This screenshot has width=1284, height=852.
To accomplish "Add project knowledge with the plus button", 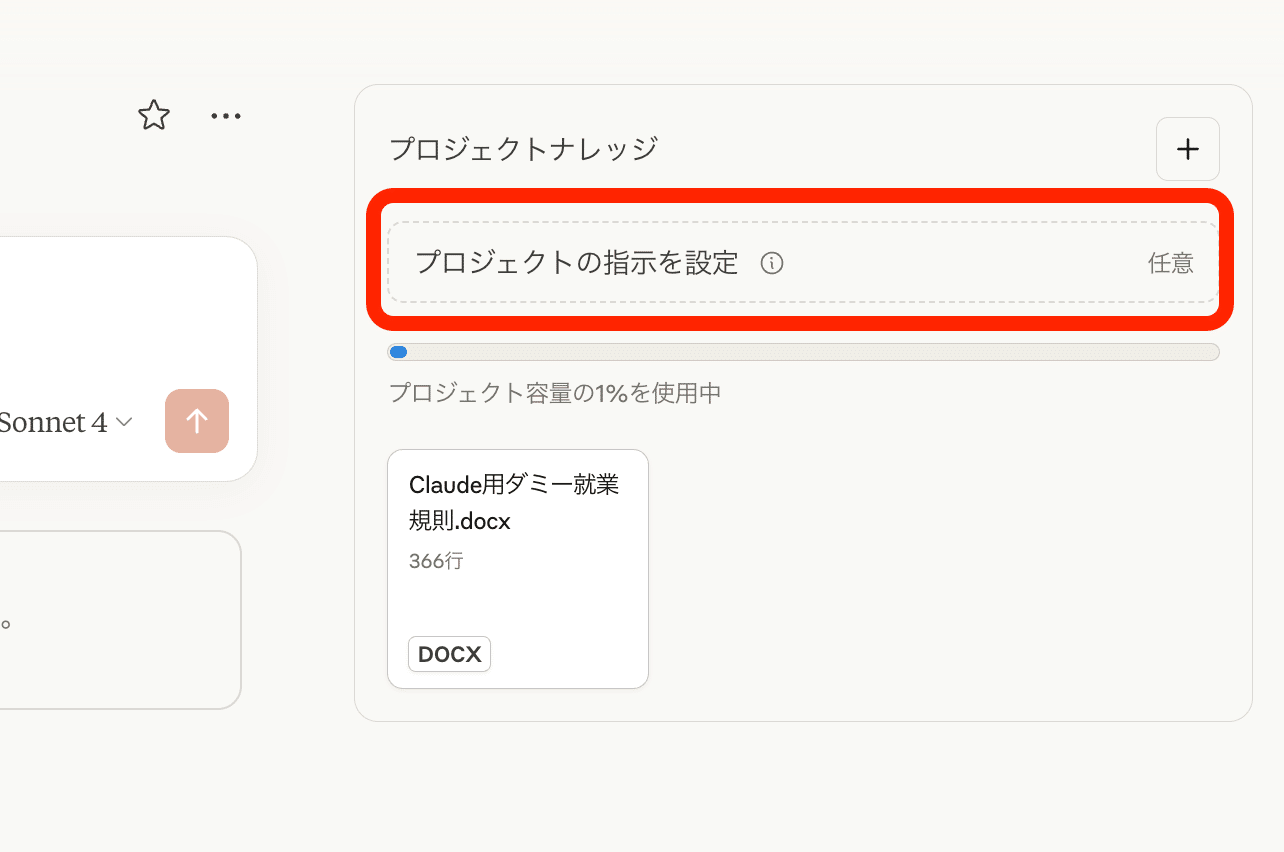I will (x=1187, y=149).
